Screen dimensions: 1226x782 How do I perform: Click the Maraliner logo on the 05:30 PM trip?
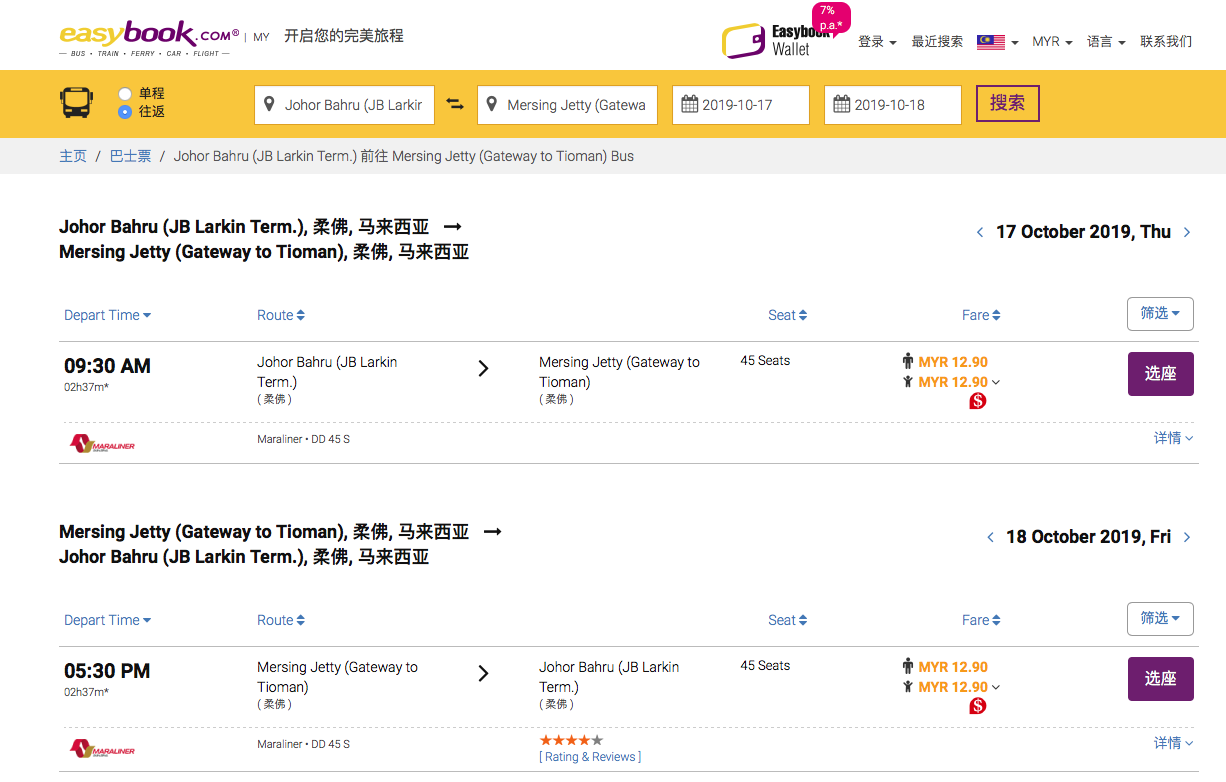tap(102, 748)
